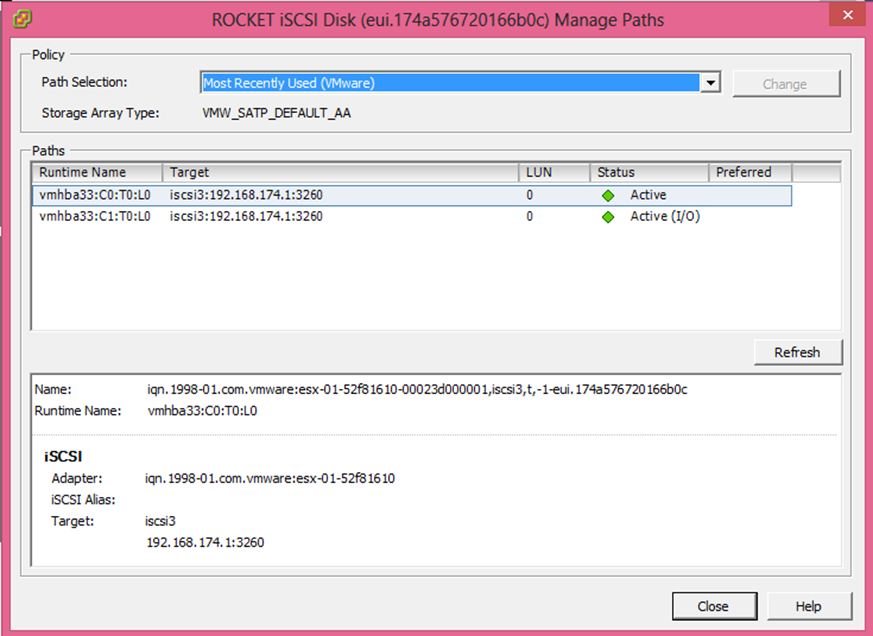873x636 pixels.
Task: Sort paths by Runtime Name column
Action: (97, 172)
